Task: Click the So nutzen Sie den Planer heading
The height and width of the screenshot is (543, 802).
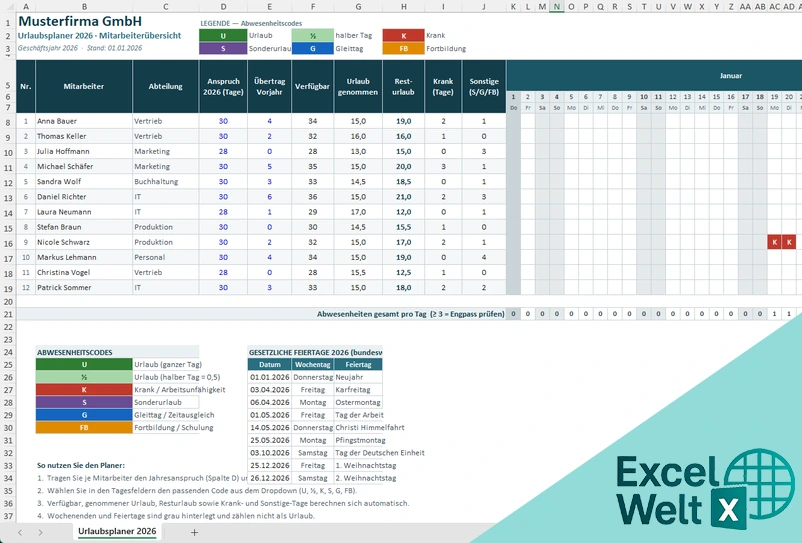Action: pos(81,465)
